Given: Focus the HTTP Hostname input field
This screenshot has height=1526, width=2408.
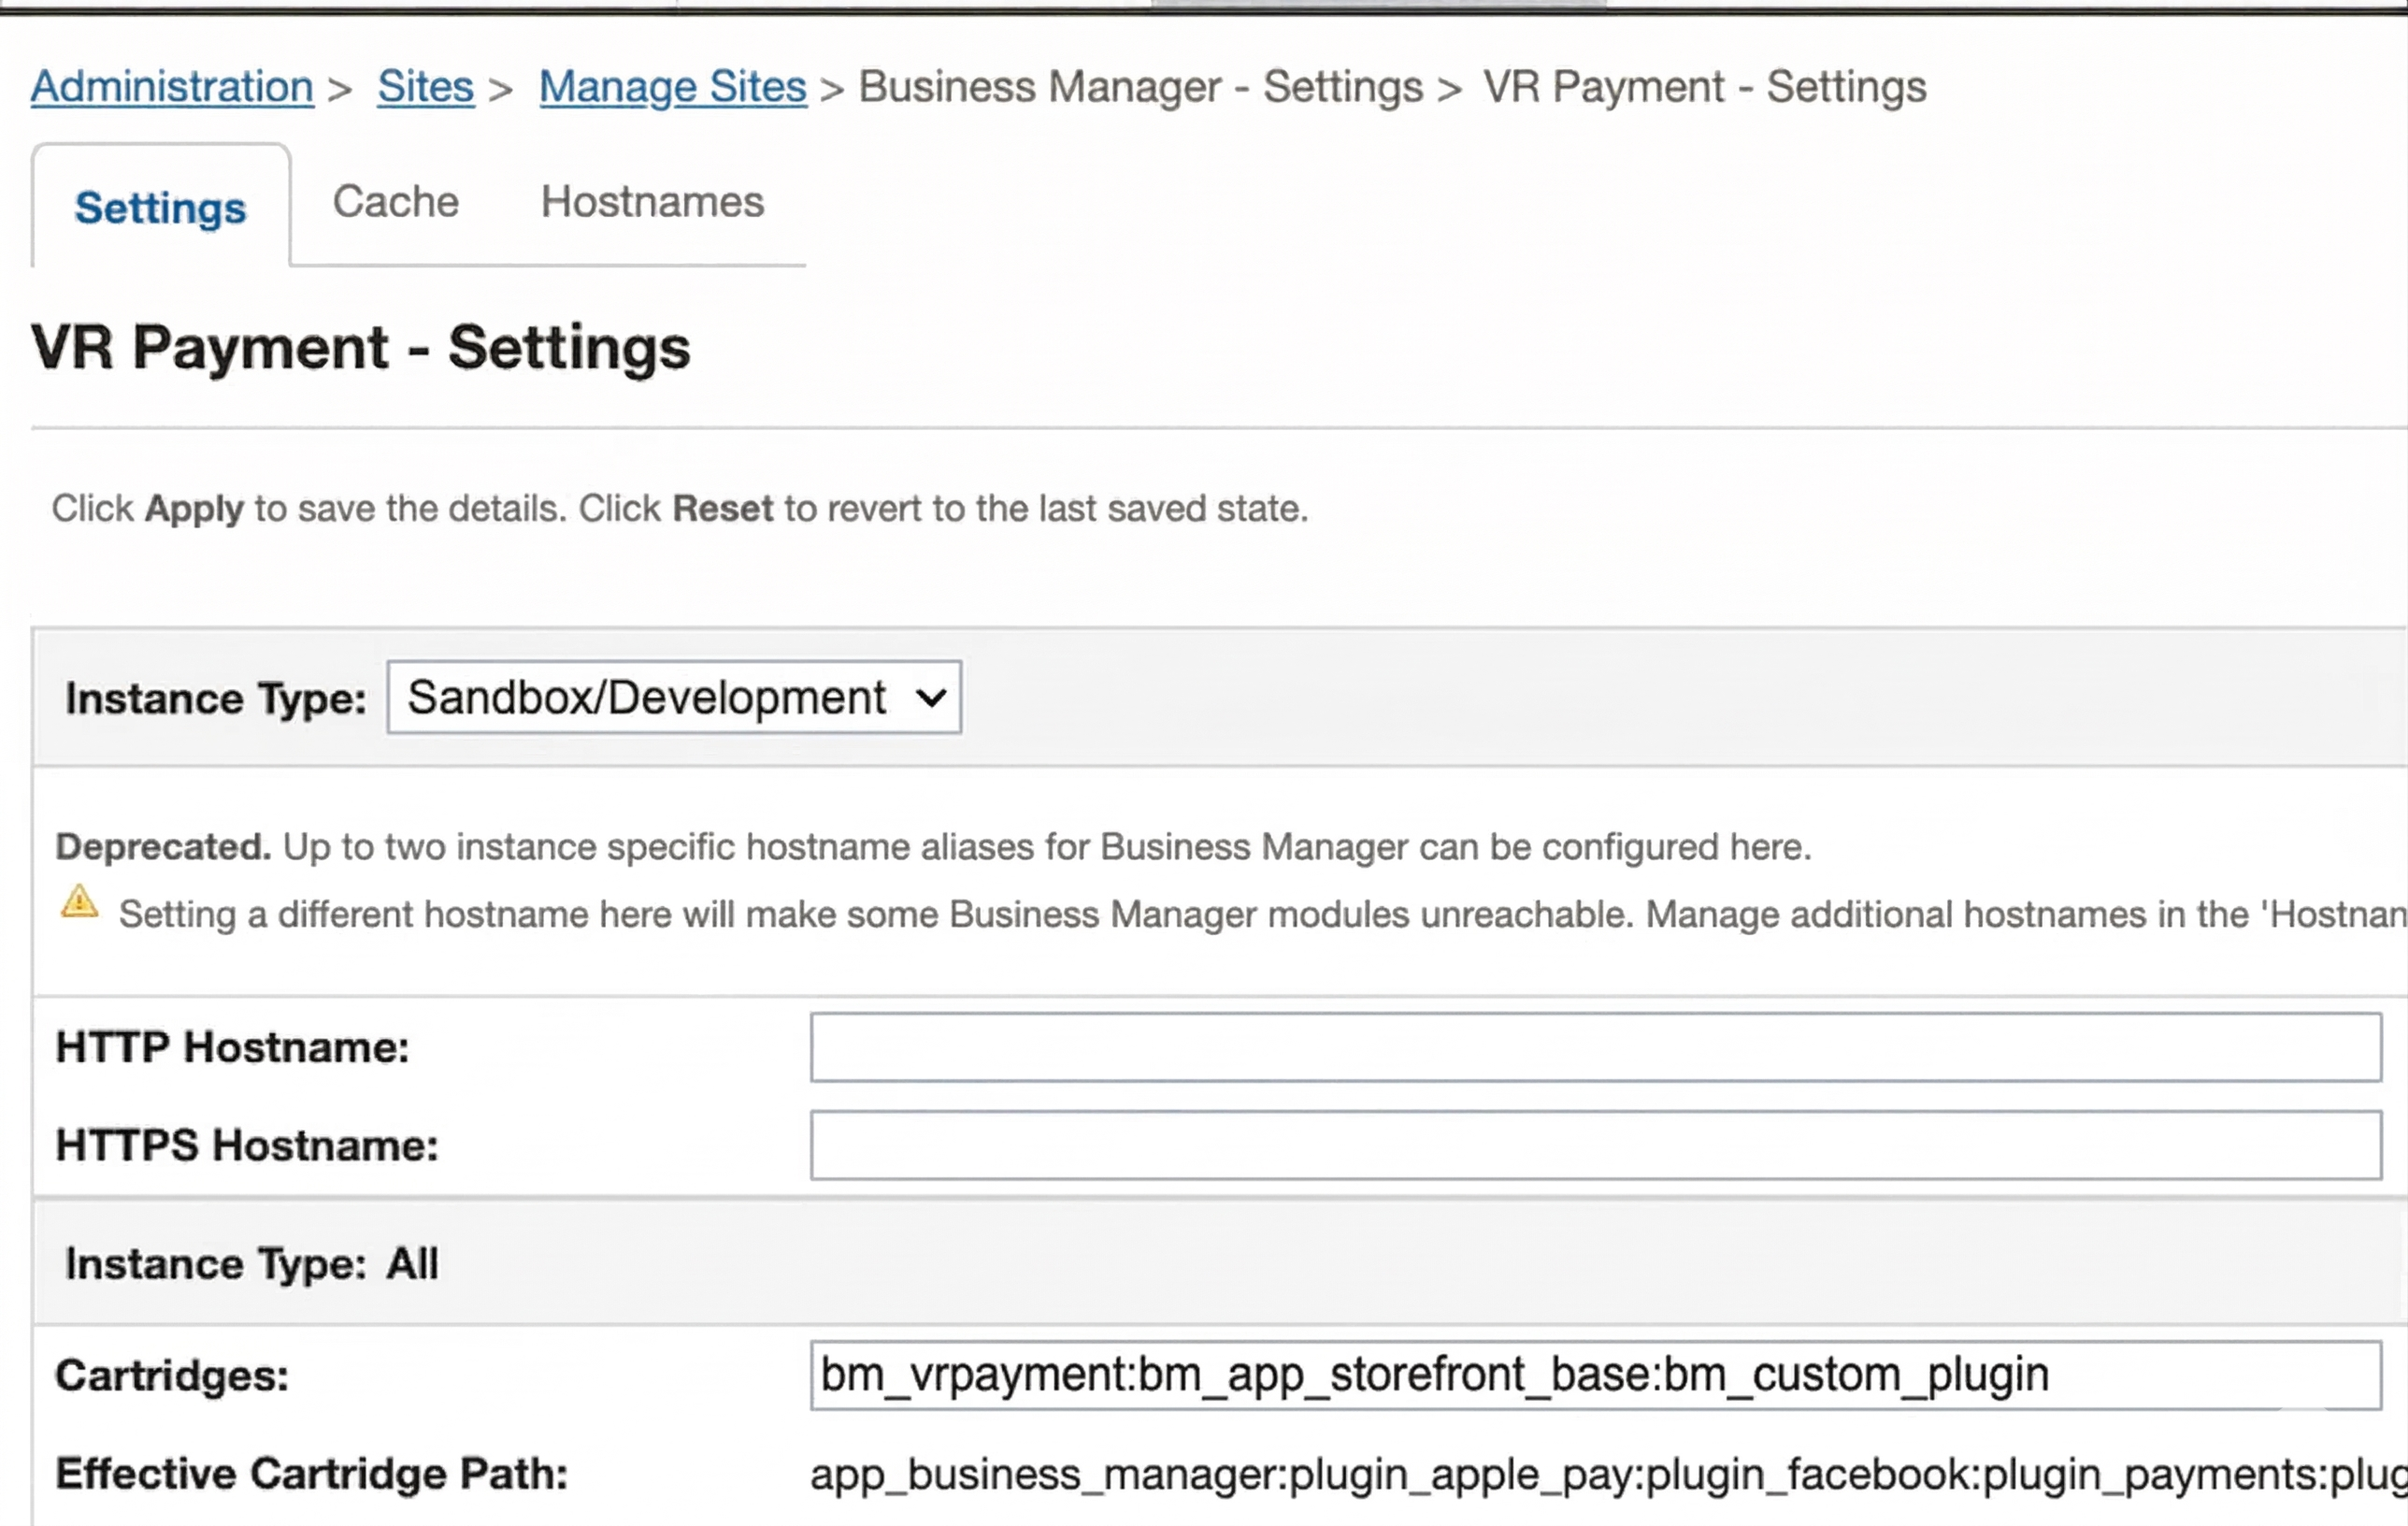Looking at the screenshot, I should coord(1595,1047).
